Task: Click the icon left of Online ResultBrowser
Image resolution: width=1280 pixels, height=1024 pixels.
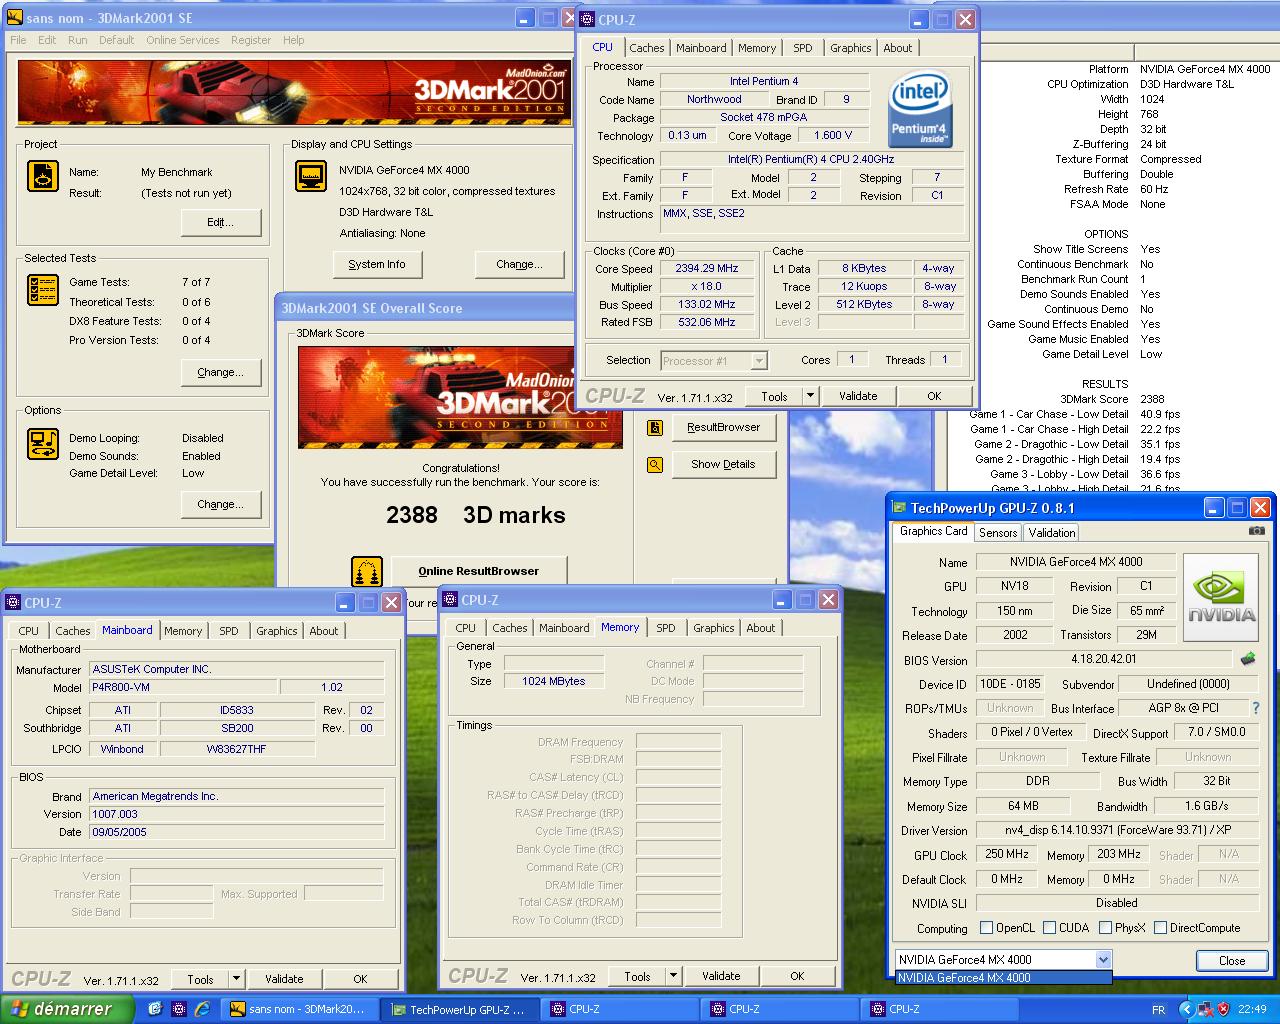Action: (x=367, y=572)
